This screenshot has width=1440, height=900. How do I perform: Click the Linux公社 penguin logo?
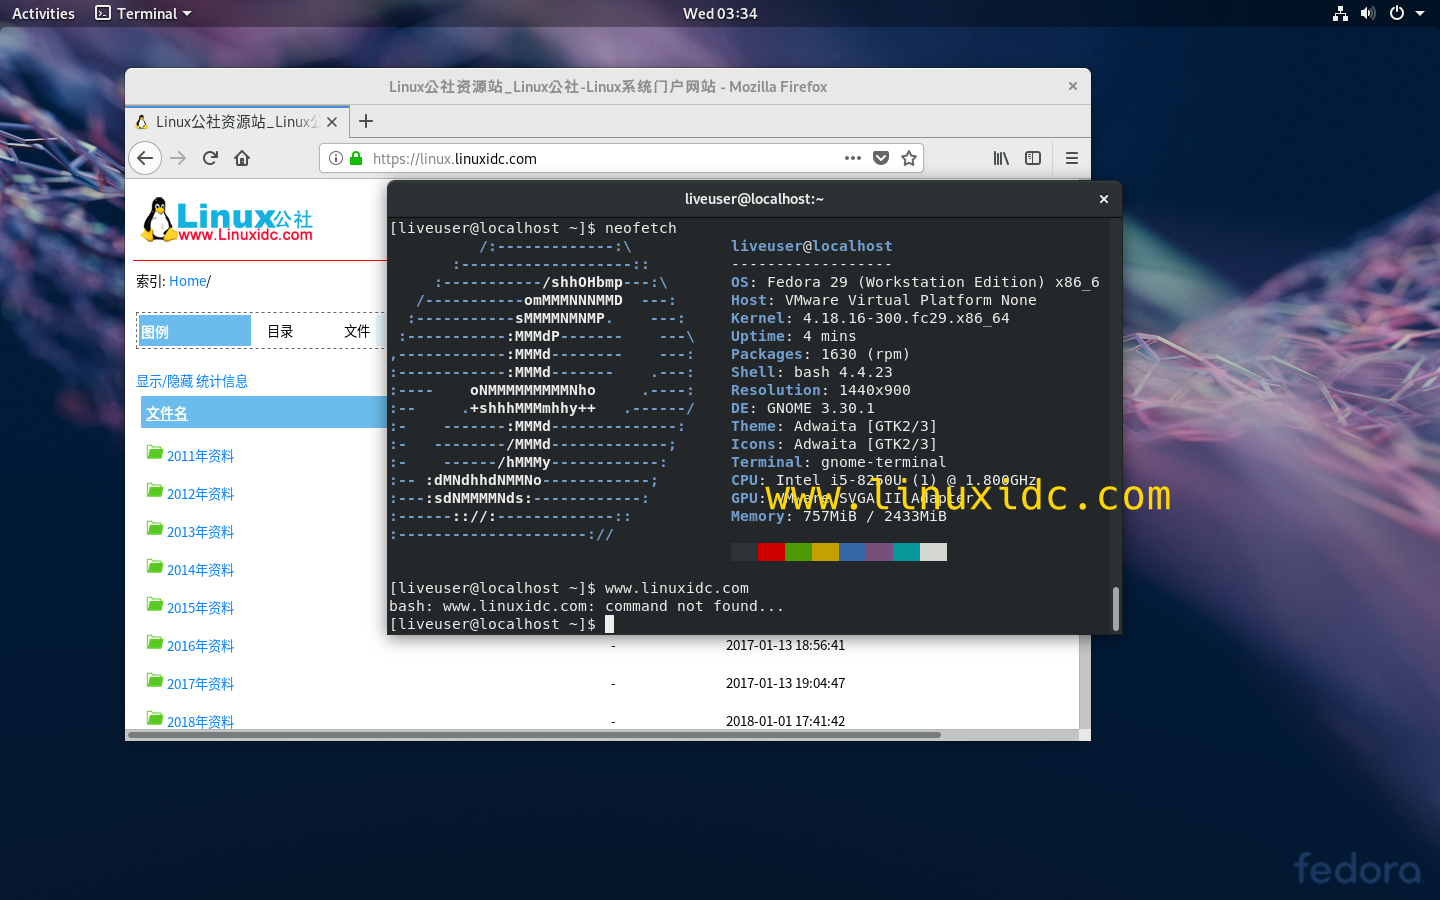tap(227, 220)
